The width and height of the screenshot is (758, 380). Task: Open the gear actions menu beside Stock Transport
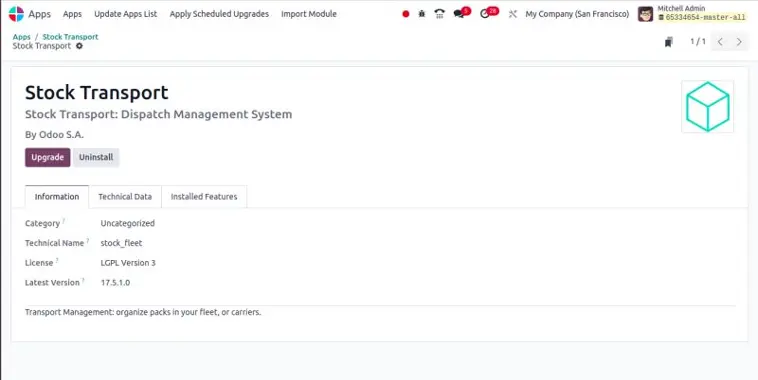tap(79, 46)
